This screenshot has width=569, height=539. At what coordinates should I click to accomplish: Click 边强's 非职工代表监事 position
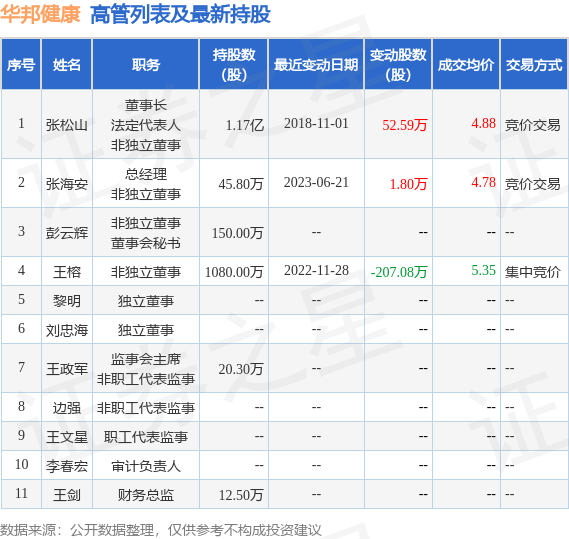click(146, 408)
